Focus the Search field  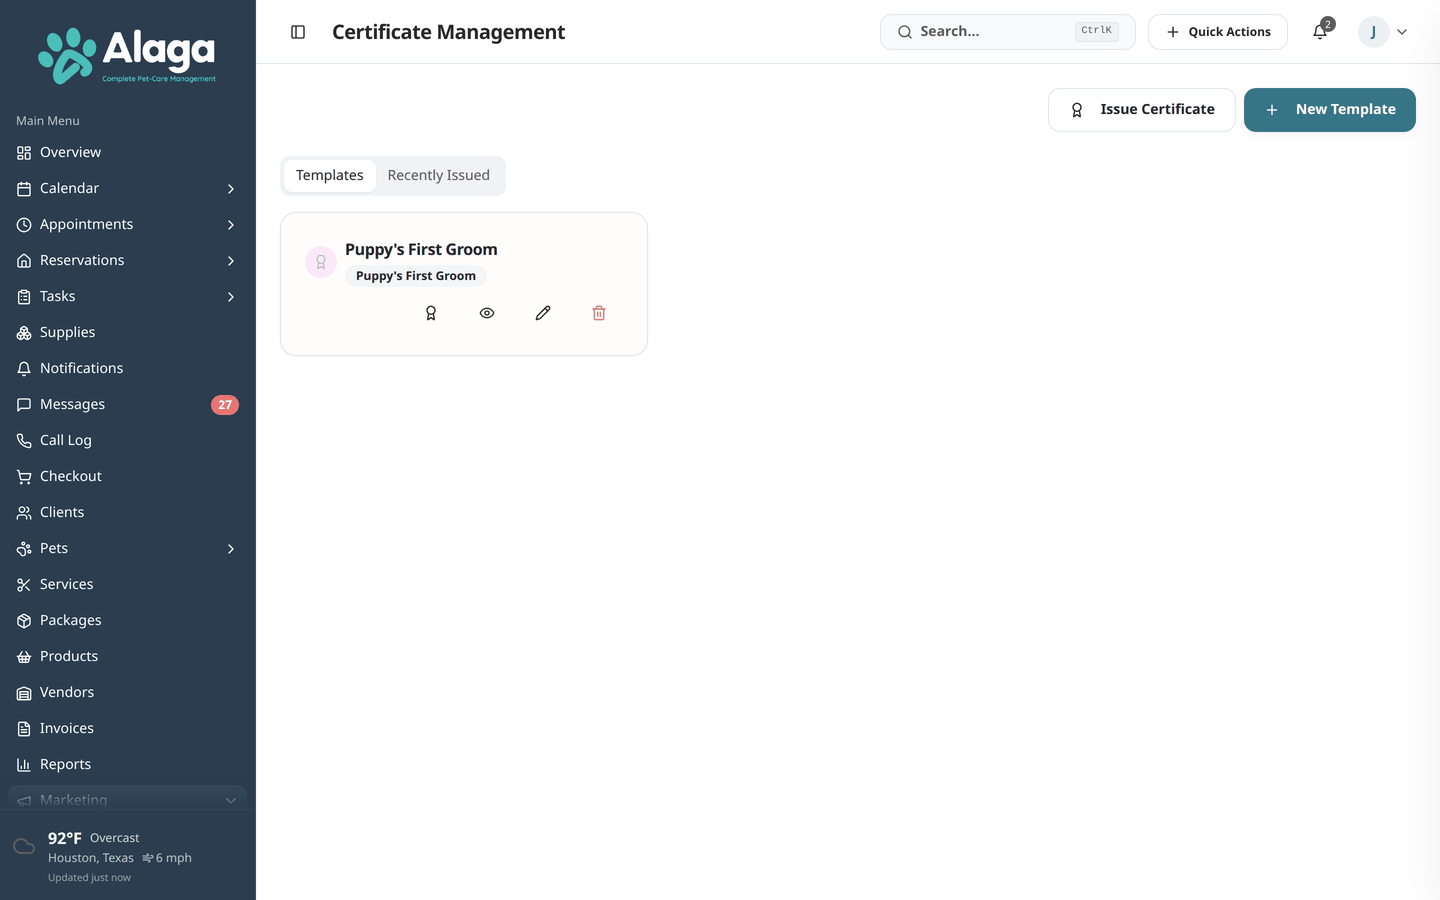(1008, 32)
